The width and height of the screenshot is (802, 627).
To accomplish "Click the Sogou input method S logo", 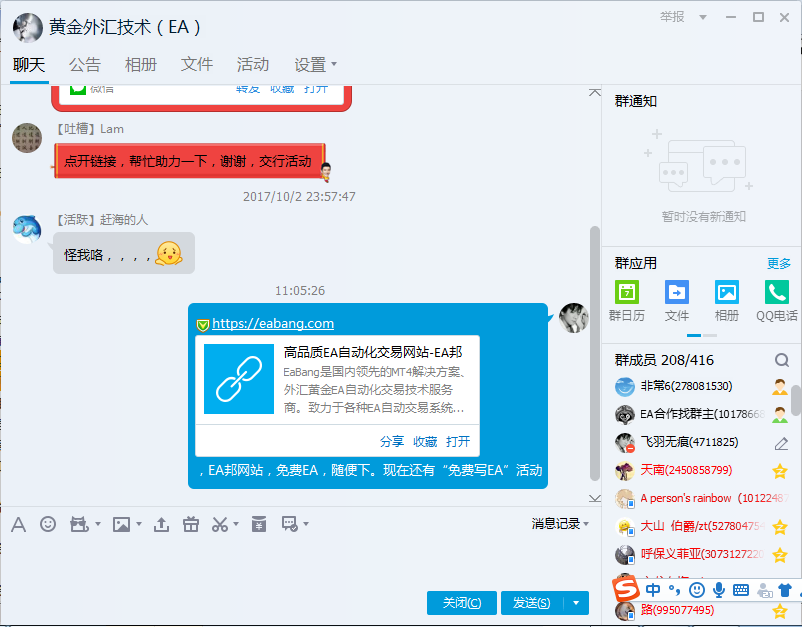I will (627, 589).
